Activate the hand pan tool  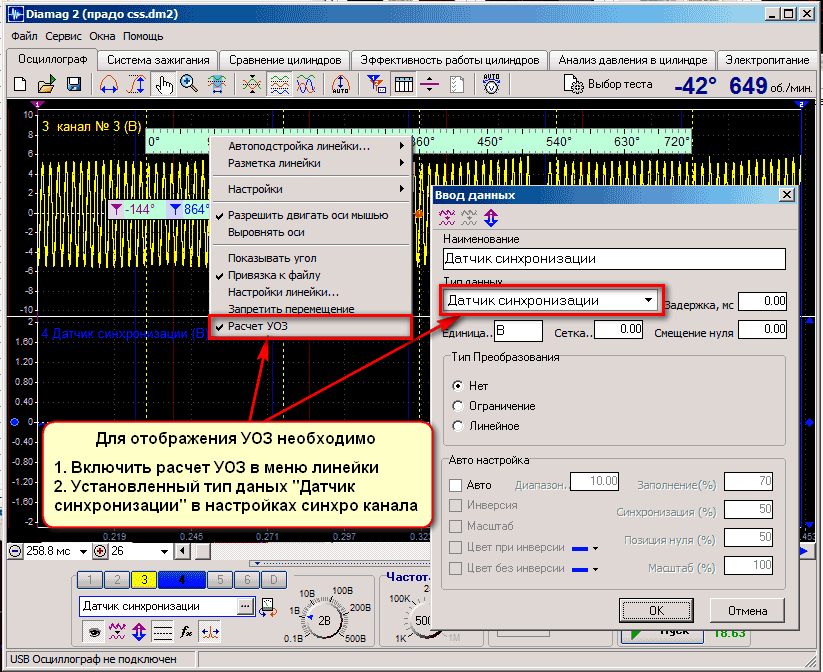point(164,84)
